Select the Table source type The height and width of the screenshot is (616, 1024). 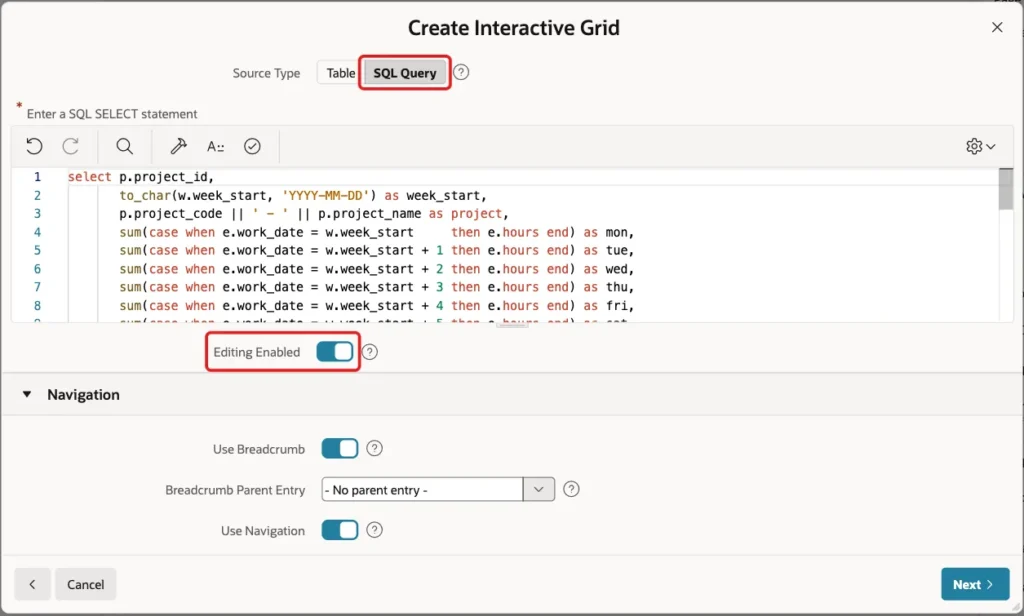click(340, 73)
